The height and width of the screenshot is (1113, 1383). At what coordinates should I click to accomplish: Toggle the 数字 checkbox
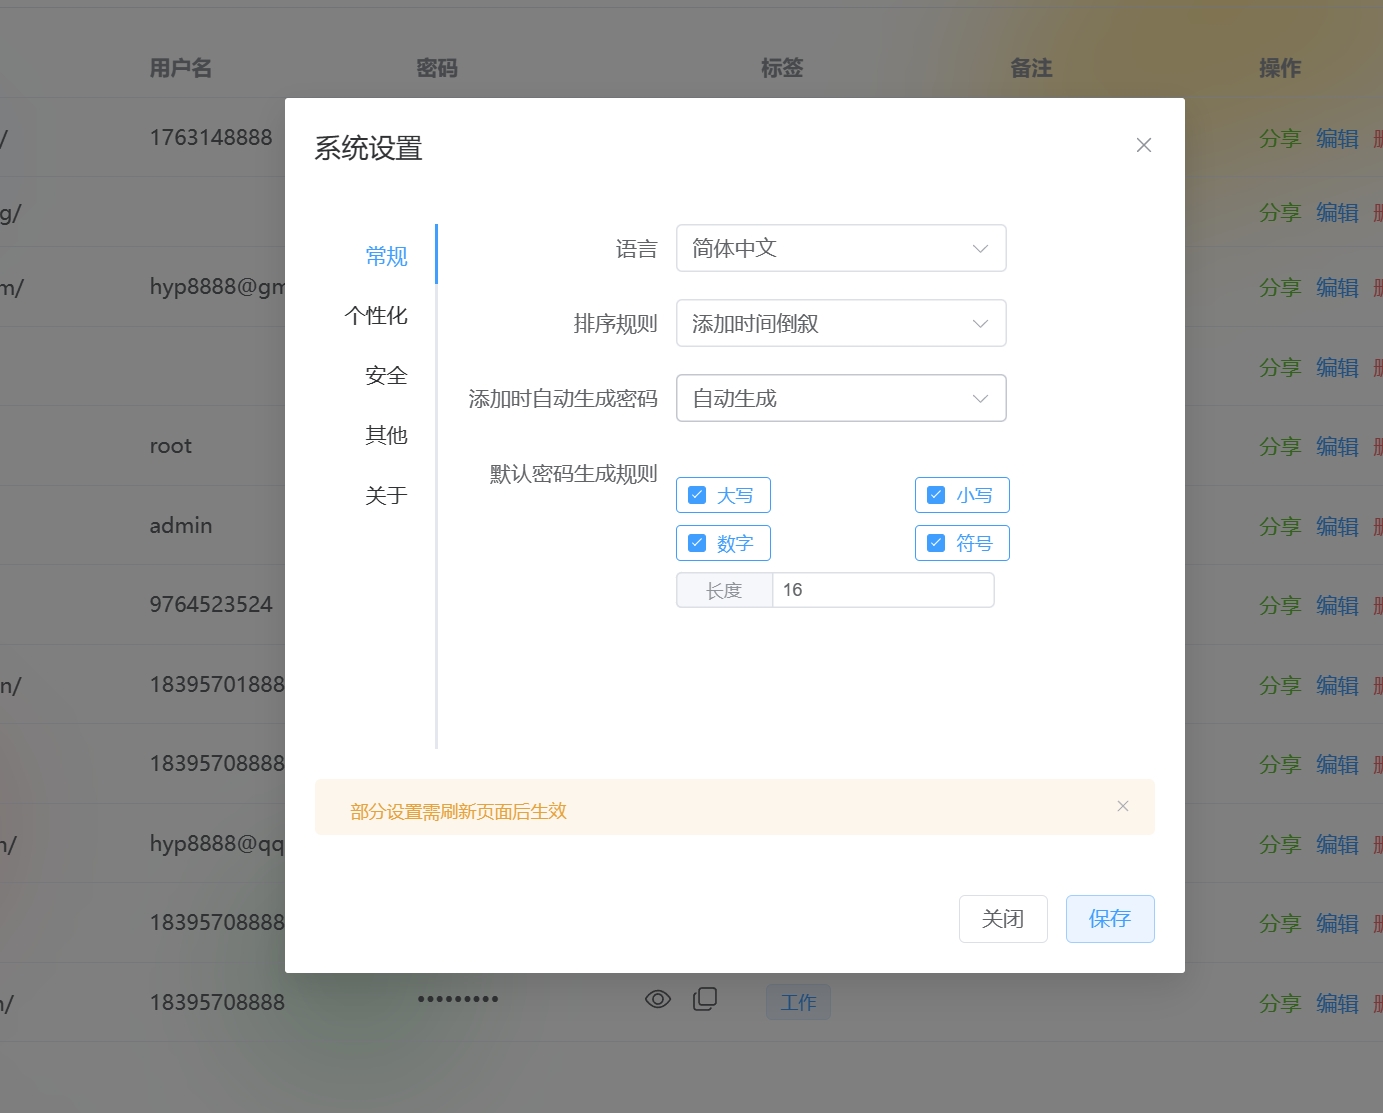[723, 543]
